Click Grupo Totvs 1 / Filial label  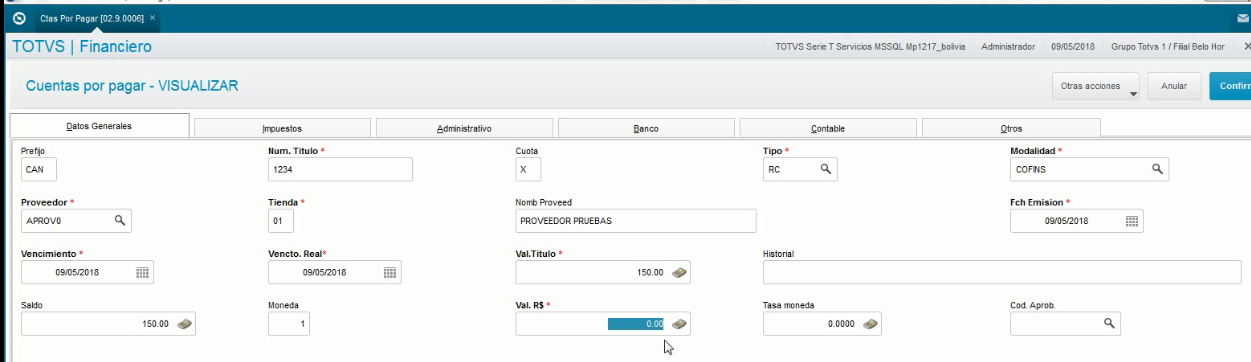point(1167,47)
